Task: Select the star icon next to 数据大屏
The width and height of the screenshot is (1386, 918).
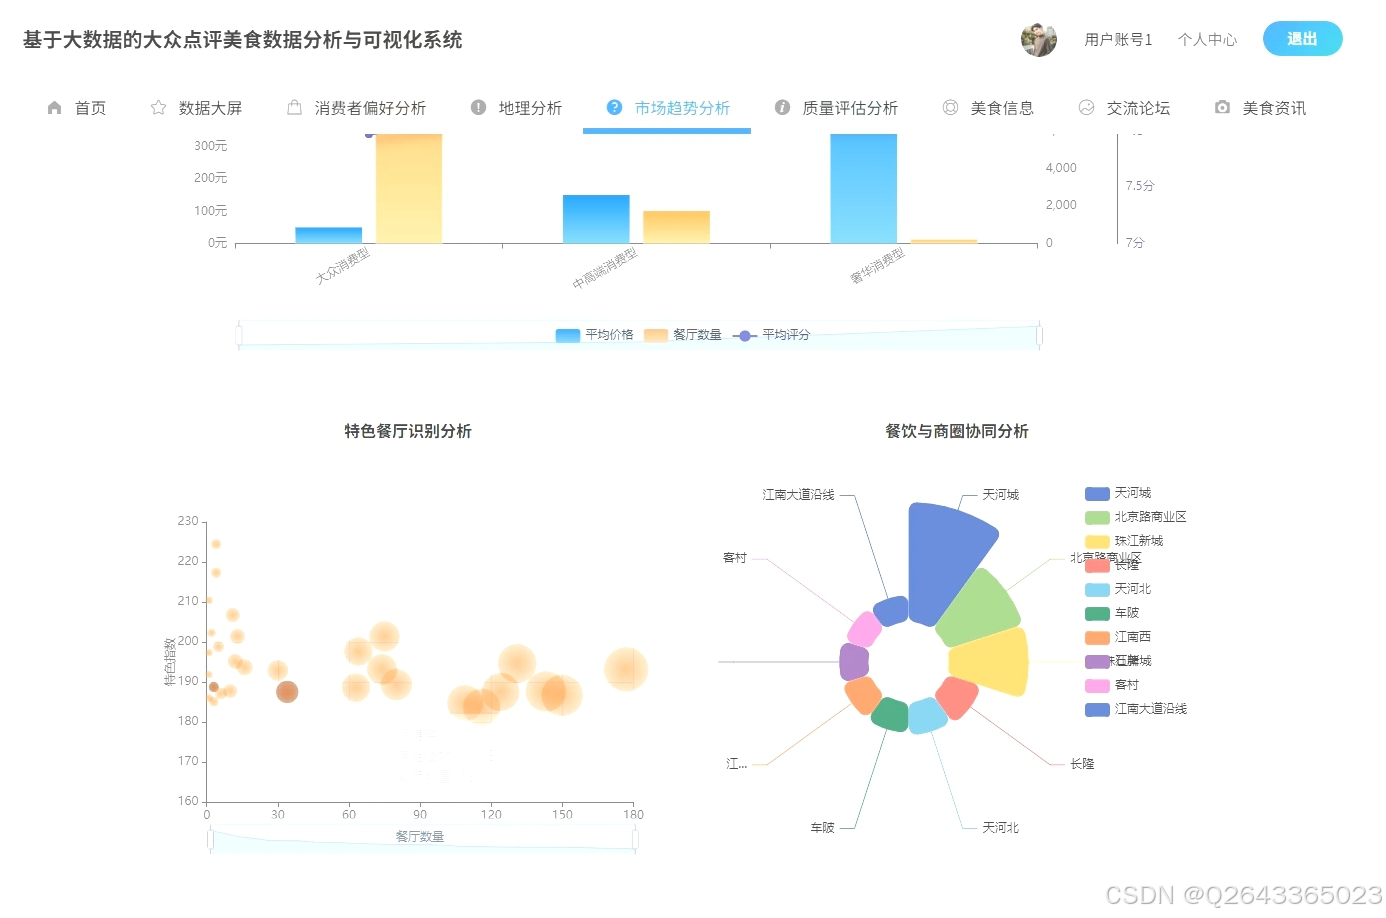Action: [x=157, y=107]
